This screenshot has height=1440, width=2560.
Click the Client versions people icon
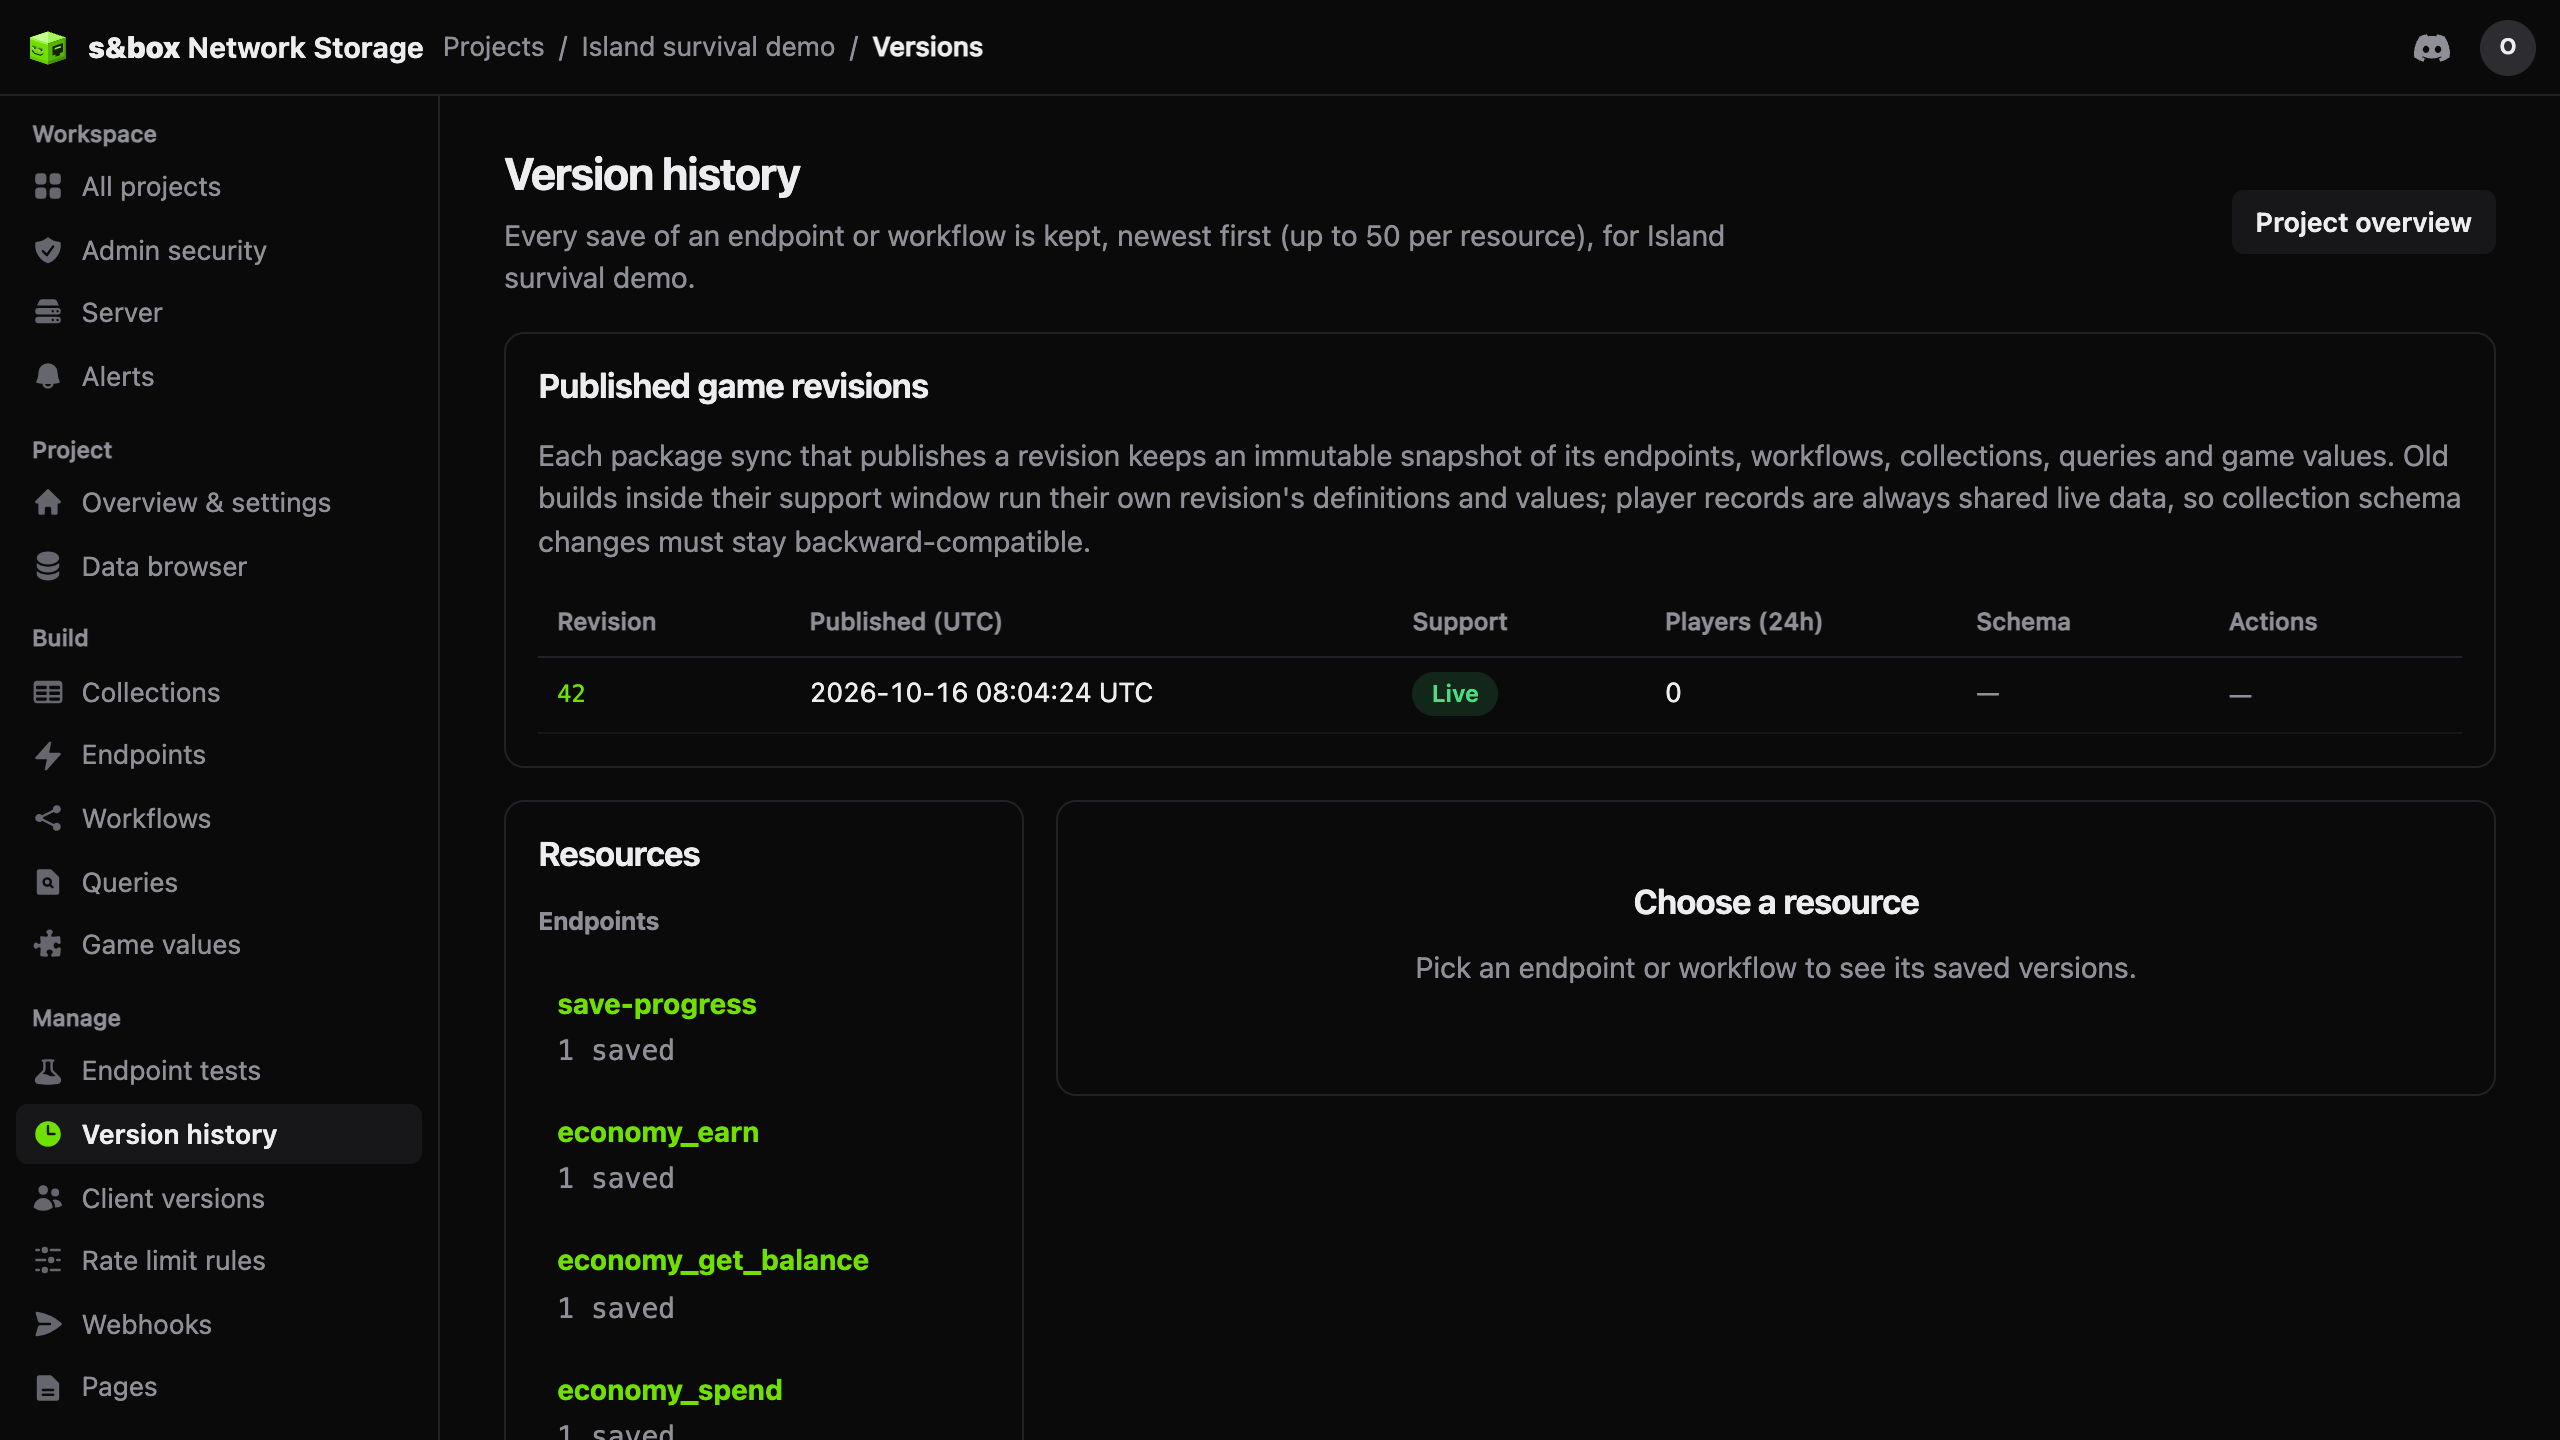point(48,1198)
